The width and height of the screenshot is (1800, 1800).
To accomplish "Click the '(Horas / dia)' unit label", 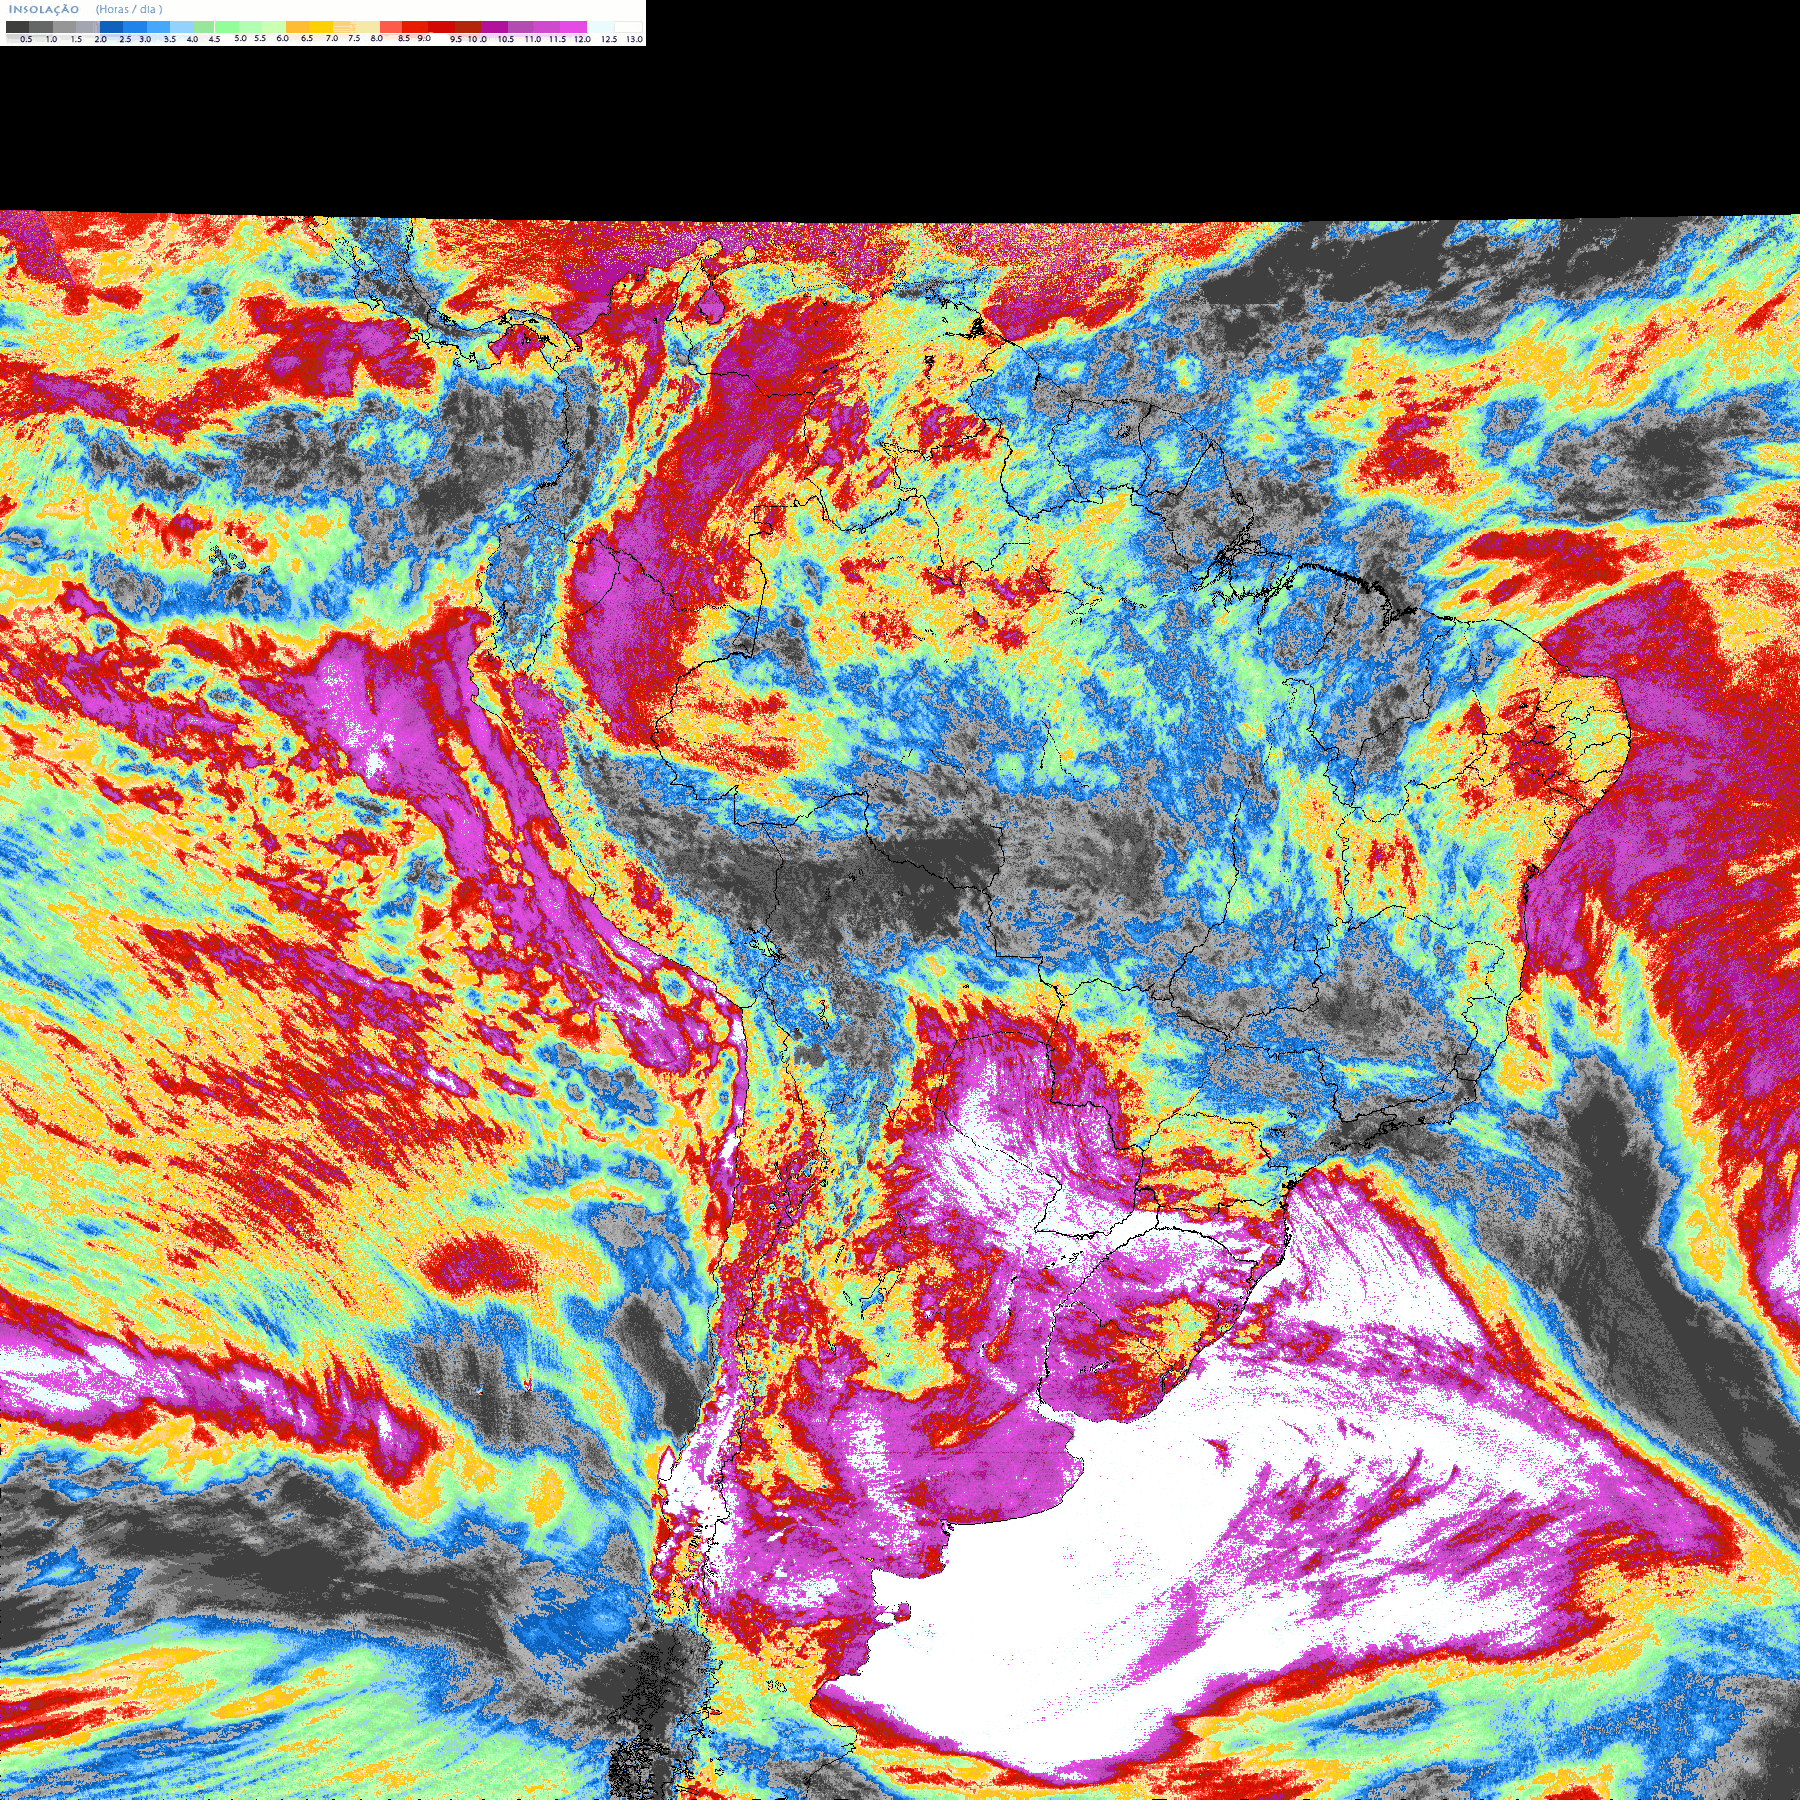I will coord(129,9).
